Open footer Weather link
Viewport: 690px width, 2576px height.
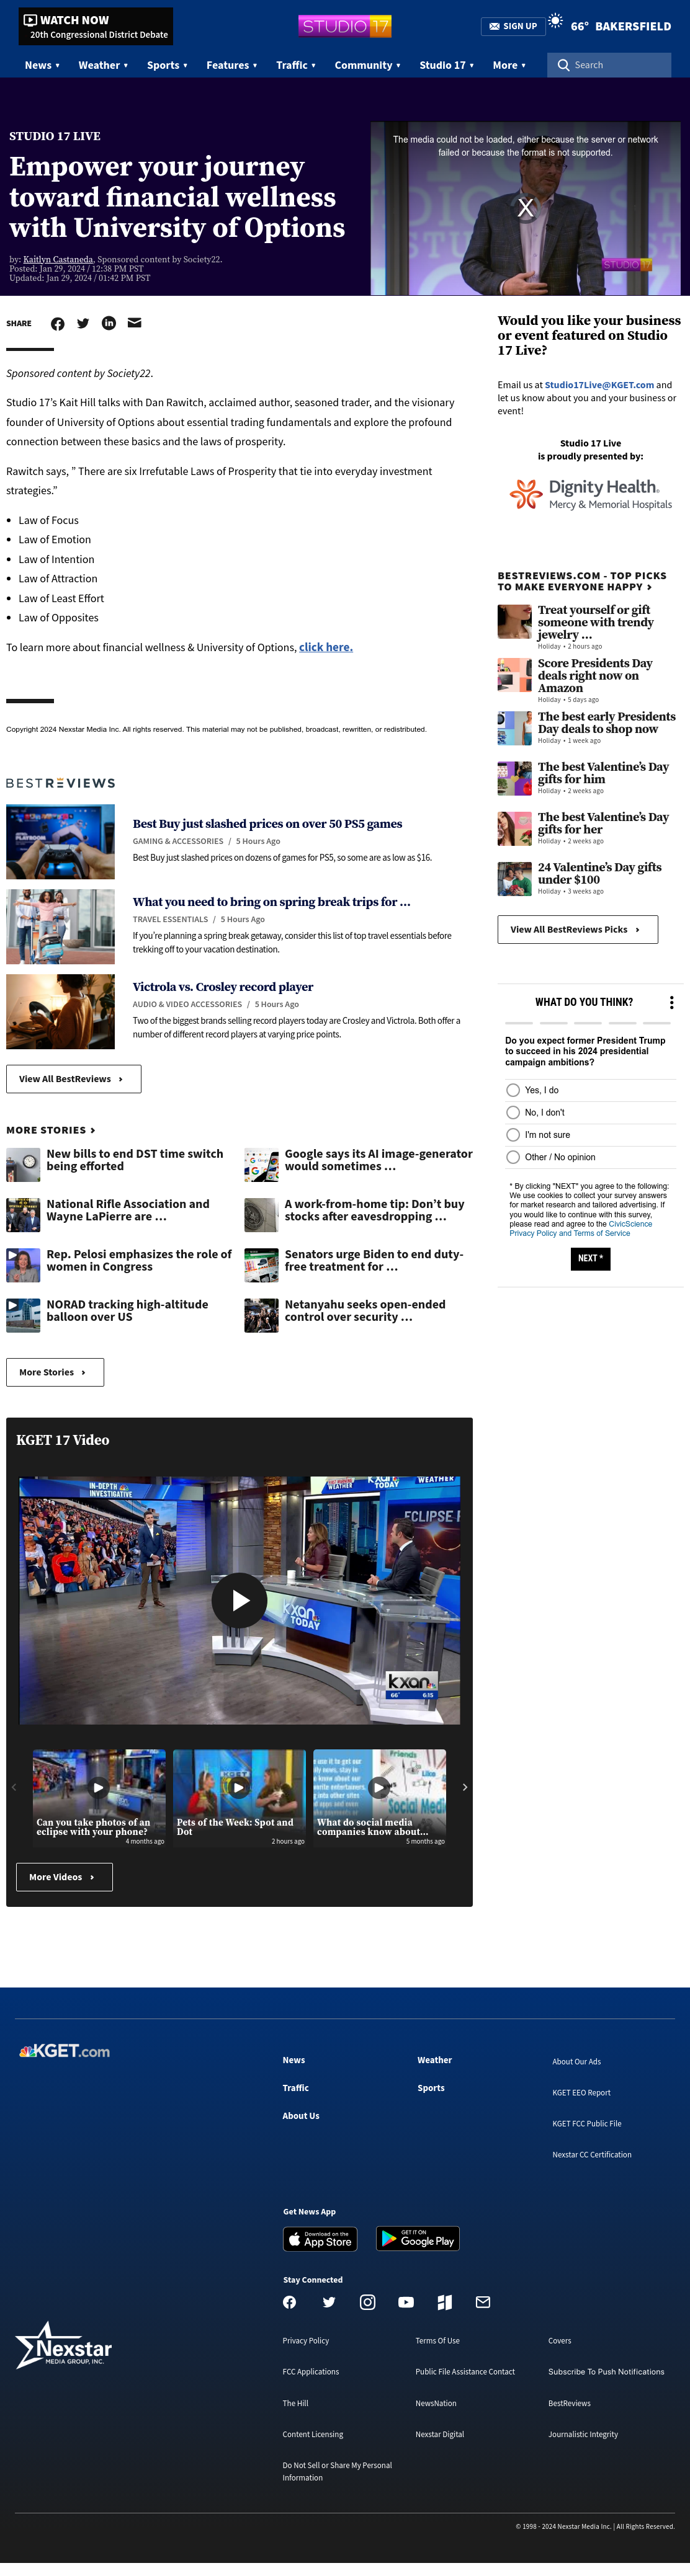[435, 2060]
